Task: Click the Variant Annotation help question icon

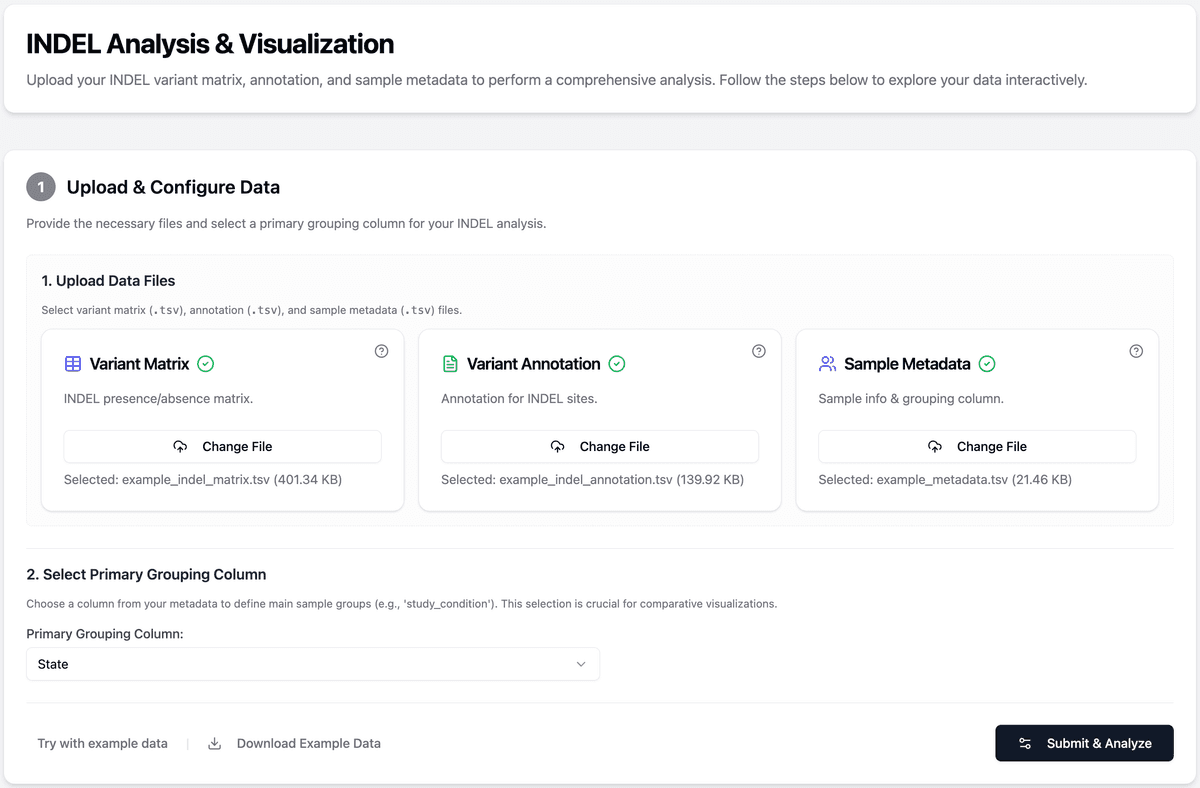Action: point(758,351)
